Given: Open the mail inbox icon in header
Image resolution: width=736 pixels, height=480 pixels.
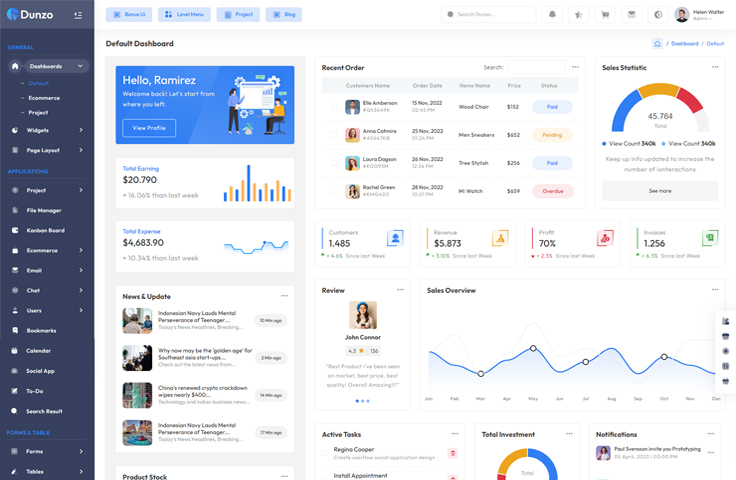Looking at the screenshot, I should click(631, 15).
